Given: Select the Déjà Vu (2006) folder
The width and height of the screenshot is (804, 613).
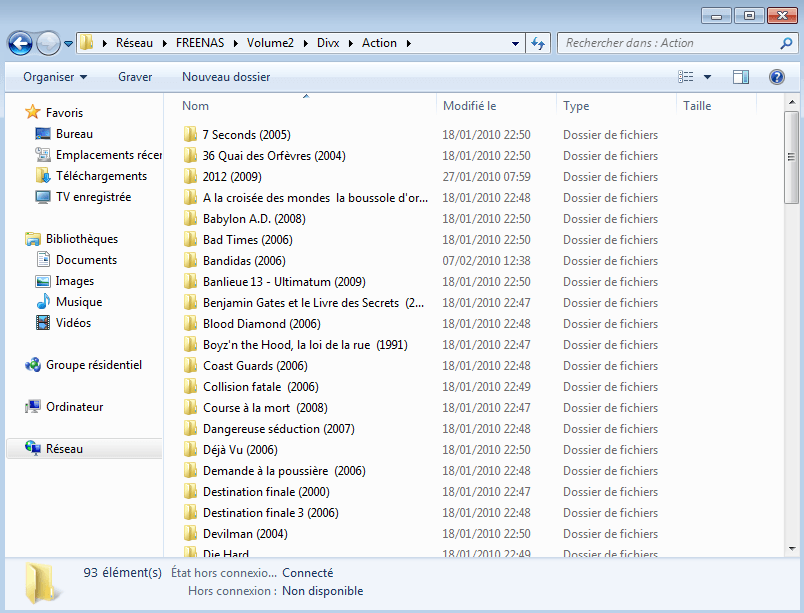Looking at the screenshot, I should point(240,449).
